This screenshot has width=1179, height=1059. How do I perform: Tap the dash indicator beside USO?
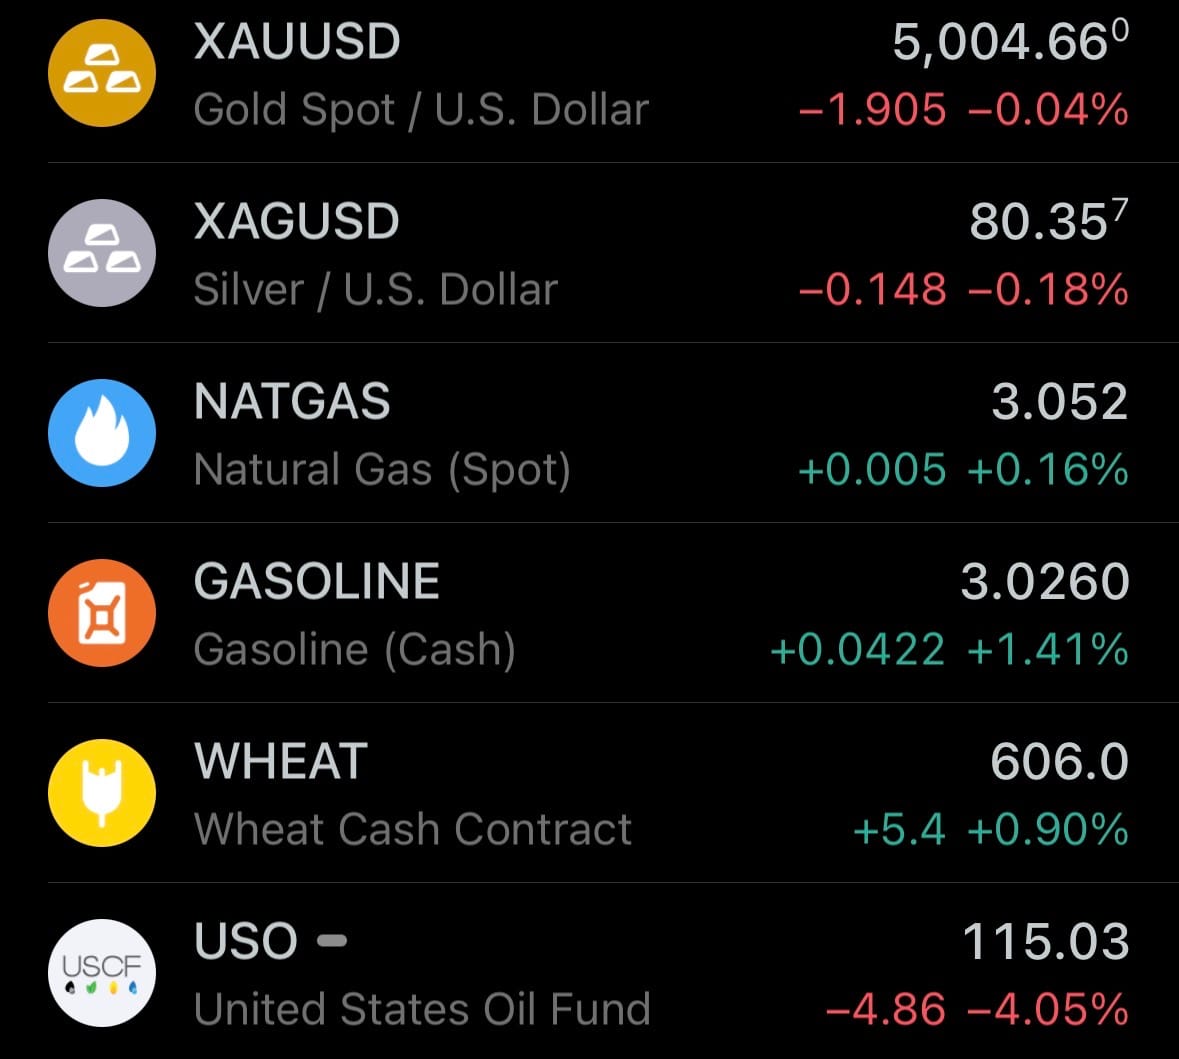[331, 941]
